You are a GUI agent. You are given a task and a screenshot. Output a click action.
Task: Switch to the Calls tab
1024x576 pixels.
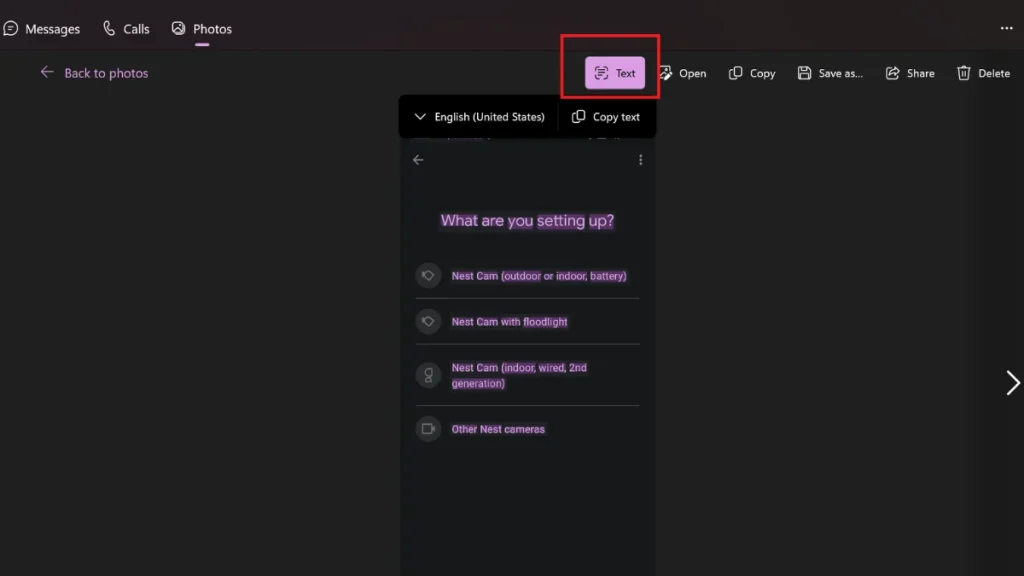pyautogui.click(x=126, y=29)
